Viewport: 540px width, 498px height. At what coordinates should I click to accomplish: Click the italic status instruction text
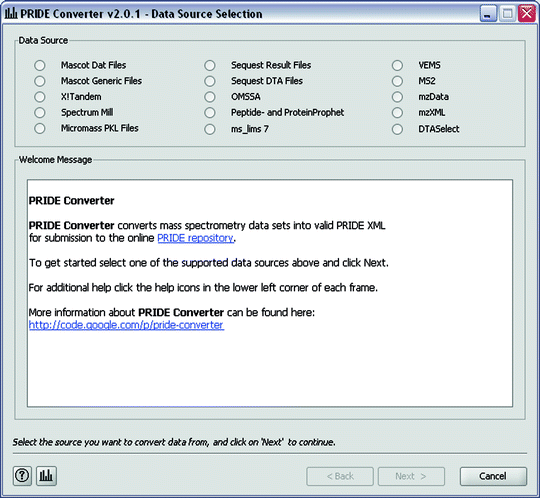pos(174,442)
